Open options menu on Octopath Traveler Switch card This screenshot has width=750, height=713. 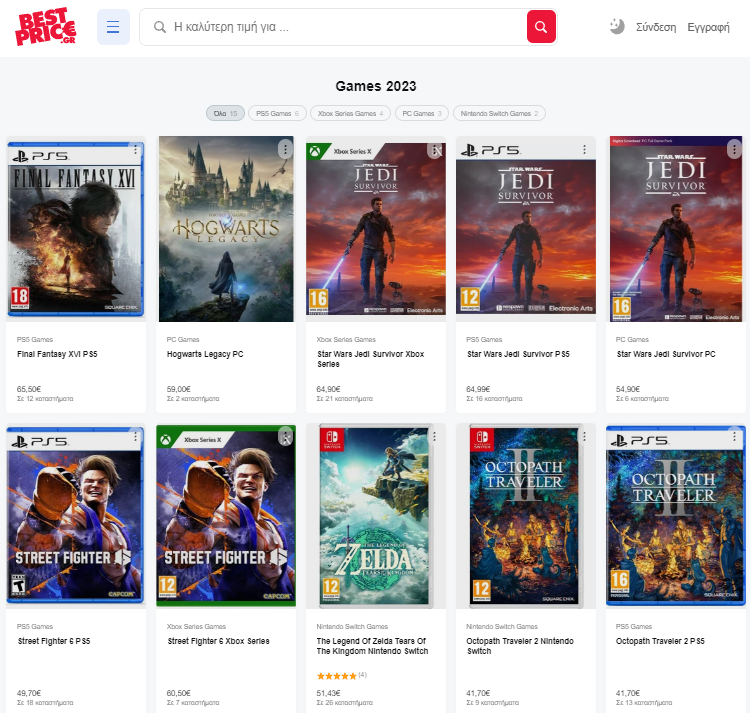pyautogui.click(x=584, y=436)
